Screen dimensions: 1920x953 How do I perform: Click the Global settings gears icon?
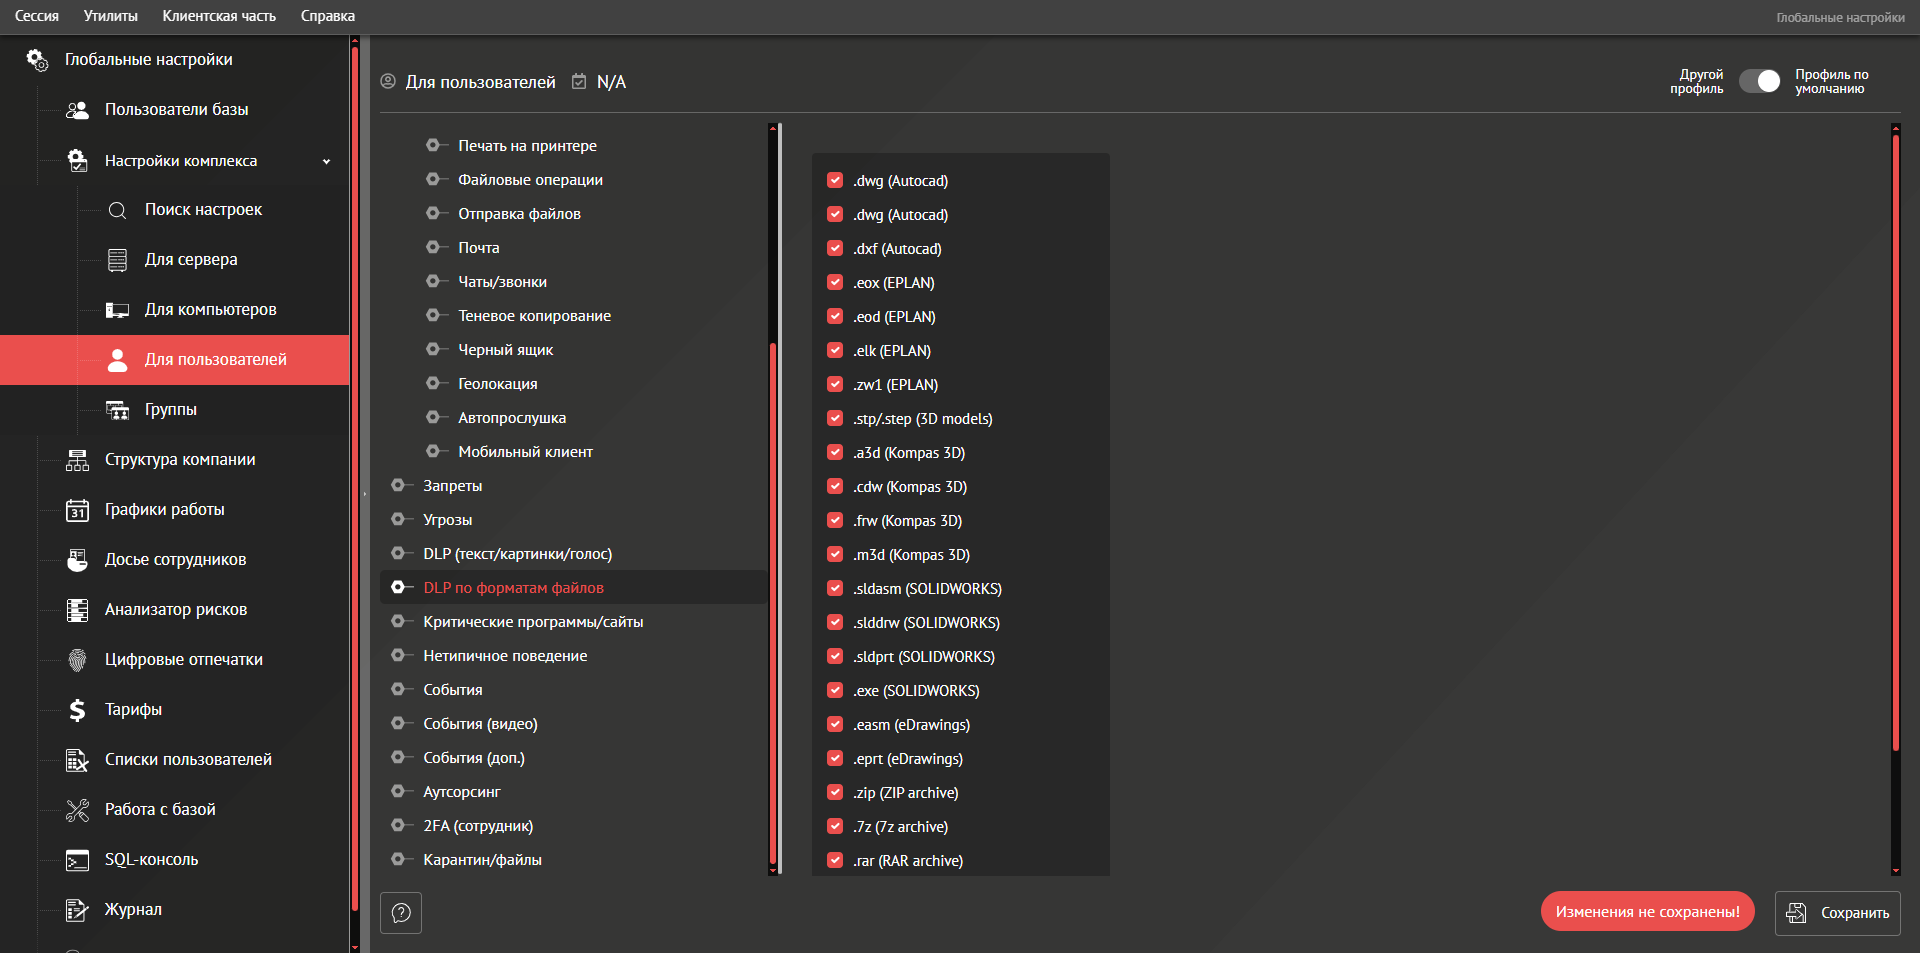point(37,60)
